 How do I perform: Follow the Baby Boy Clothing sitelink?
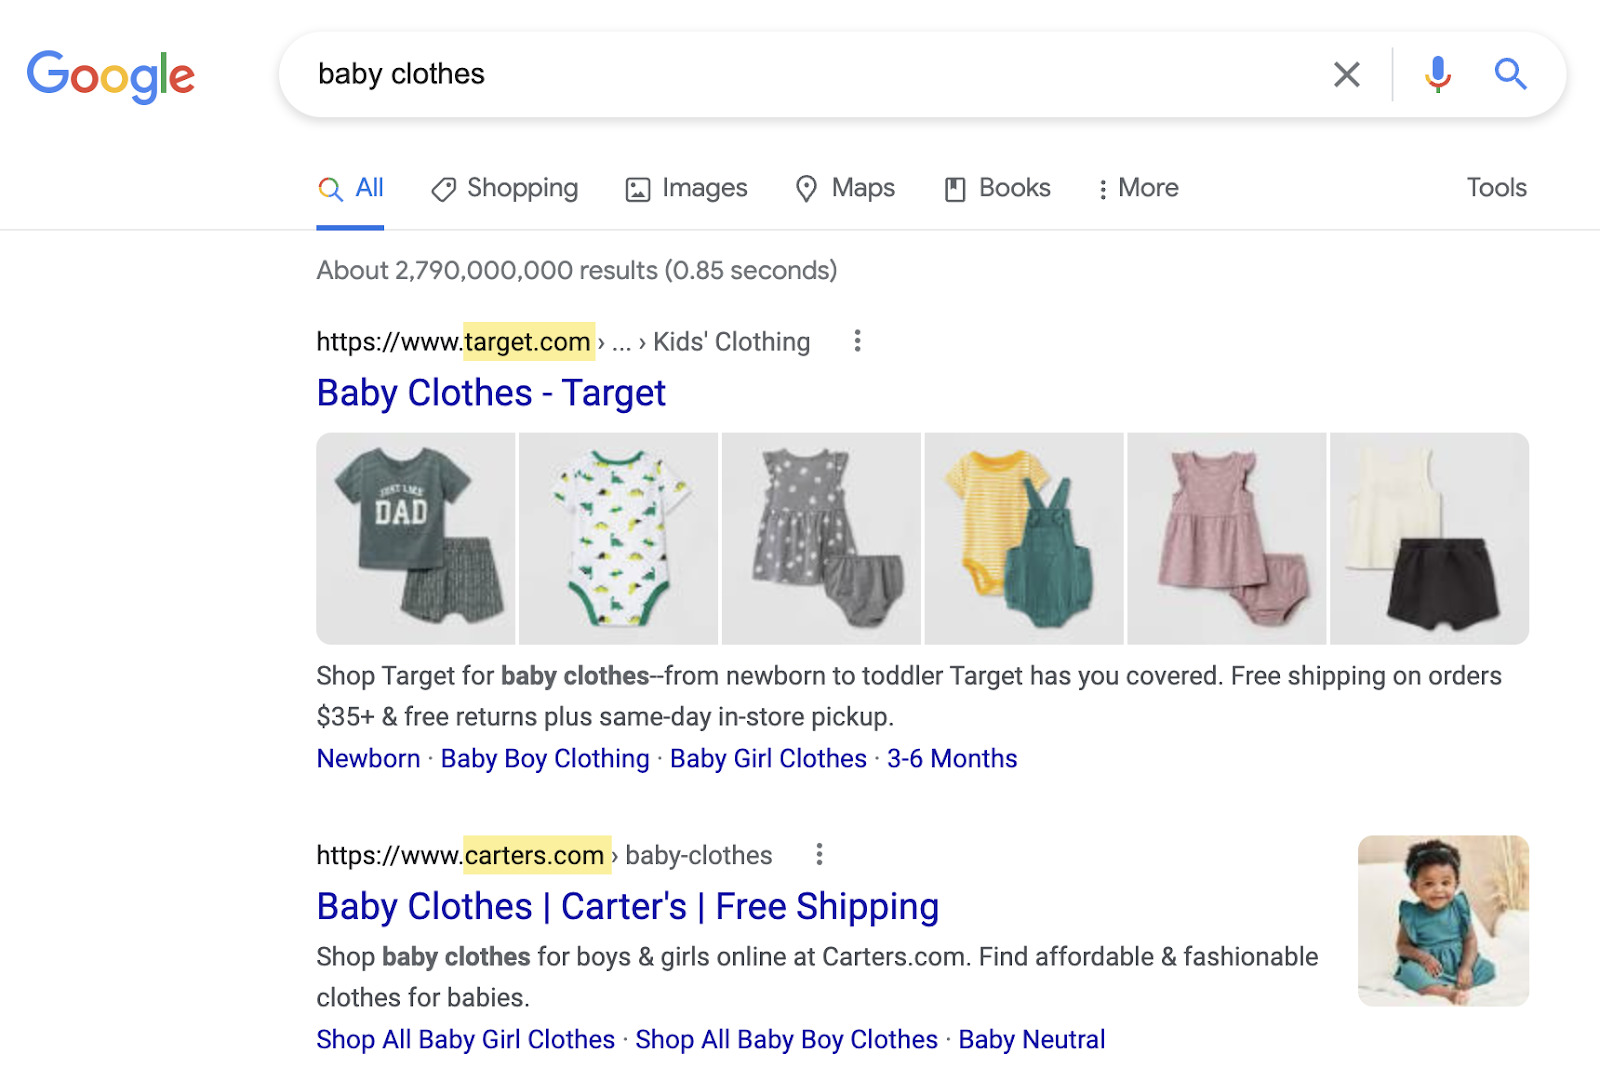[x=545, y=759]
